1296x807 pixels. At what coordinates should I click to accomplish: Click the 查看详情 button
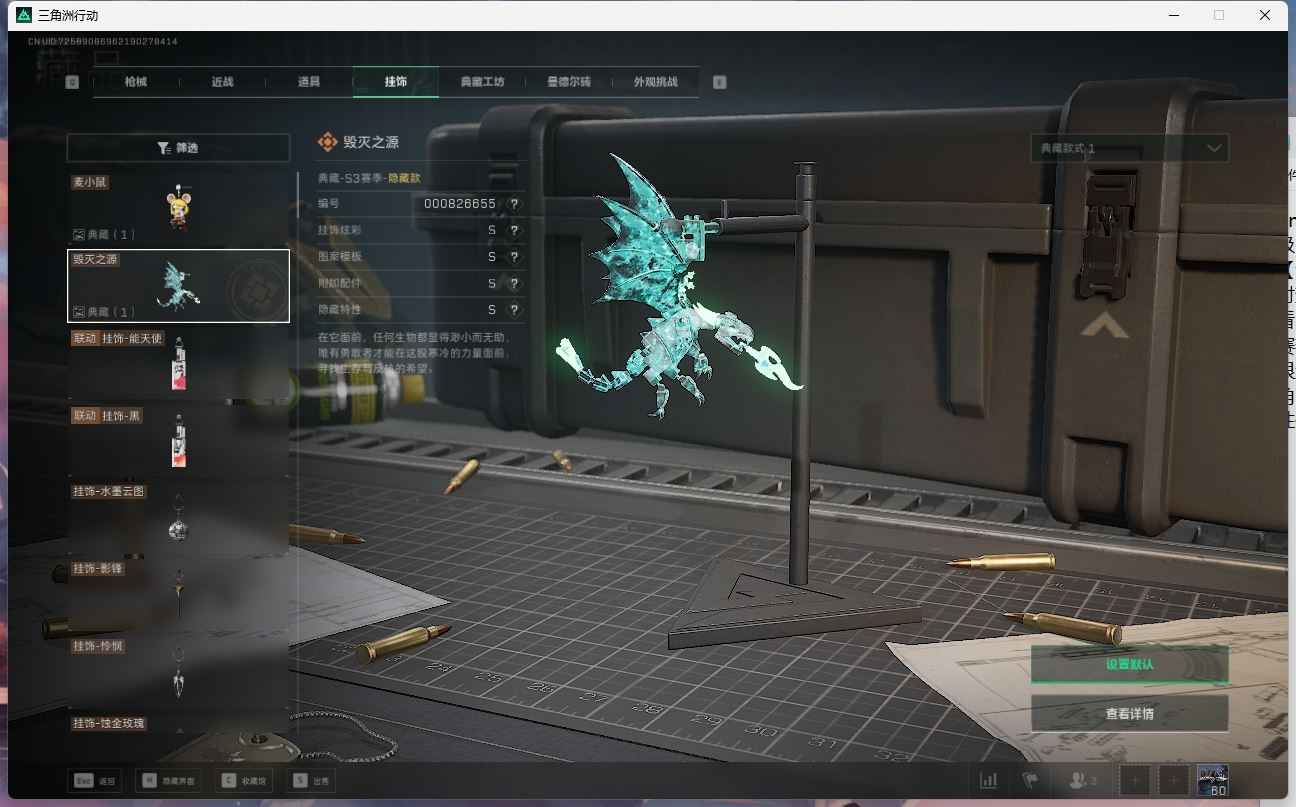coord(1129,714)
